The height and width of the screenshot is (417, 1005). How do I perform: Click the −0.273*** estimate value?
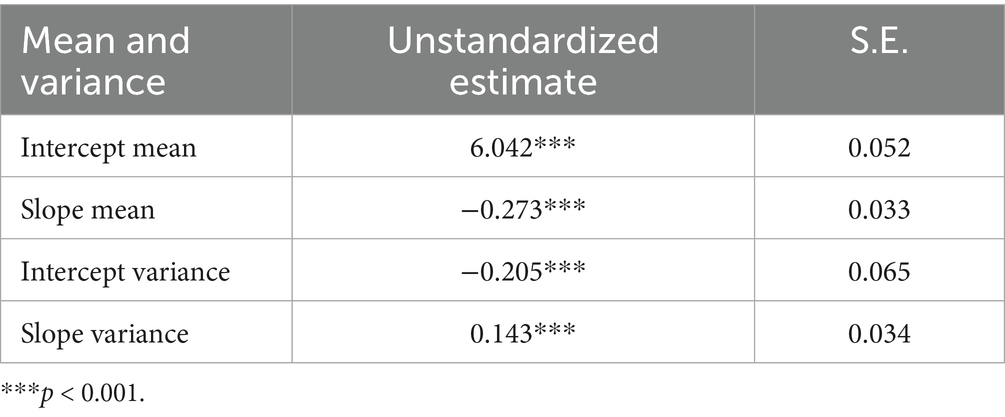click(523, 210)
